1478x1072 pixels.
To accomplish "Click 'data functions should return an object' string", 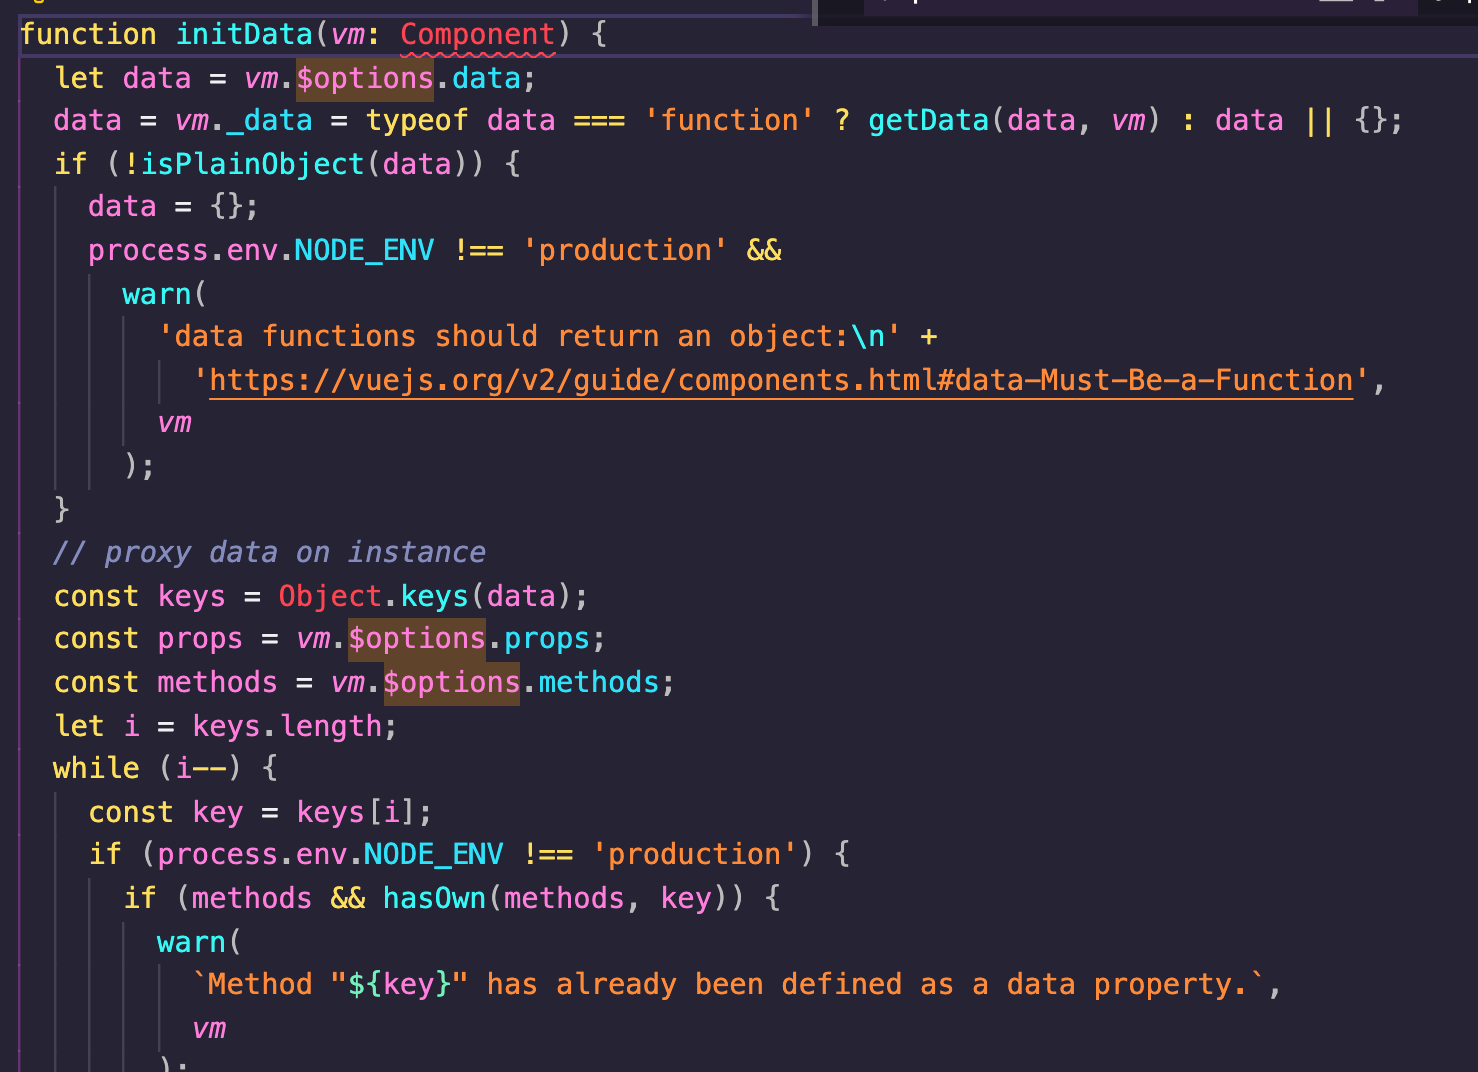I will click(x=530, y=336).
